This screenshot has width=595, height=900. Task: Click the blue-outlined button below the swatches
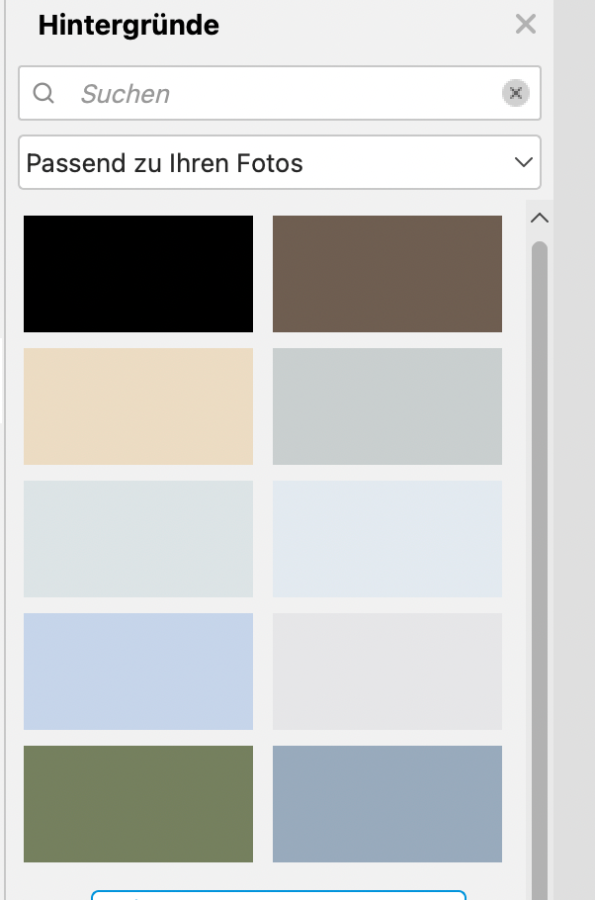278,895
